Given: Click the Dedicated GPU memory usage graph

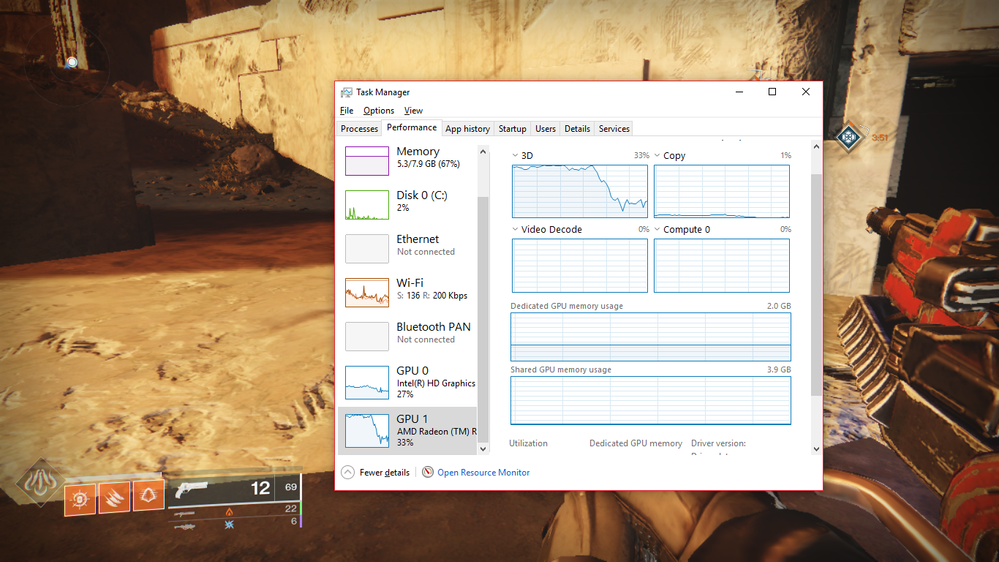Looking at the screenshot, I should click(x=650, y=337).
